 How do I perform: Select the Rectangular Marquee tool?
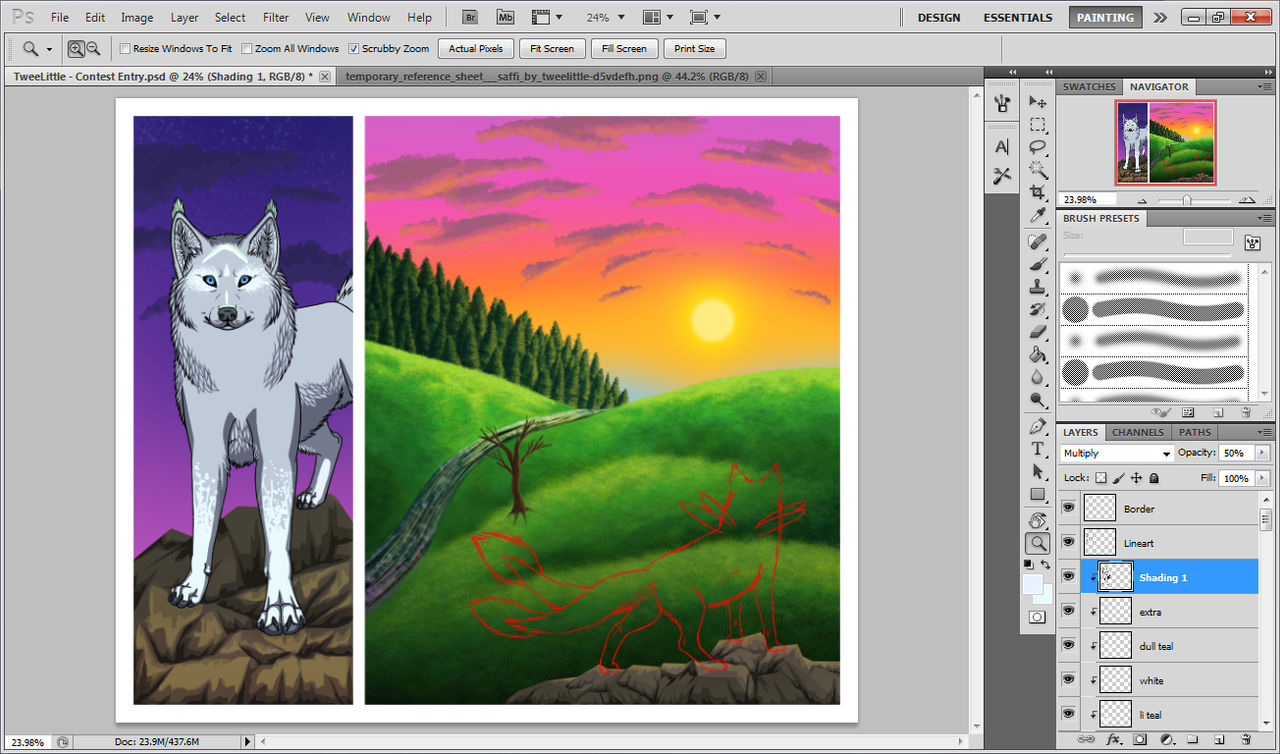[1038, 125]
